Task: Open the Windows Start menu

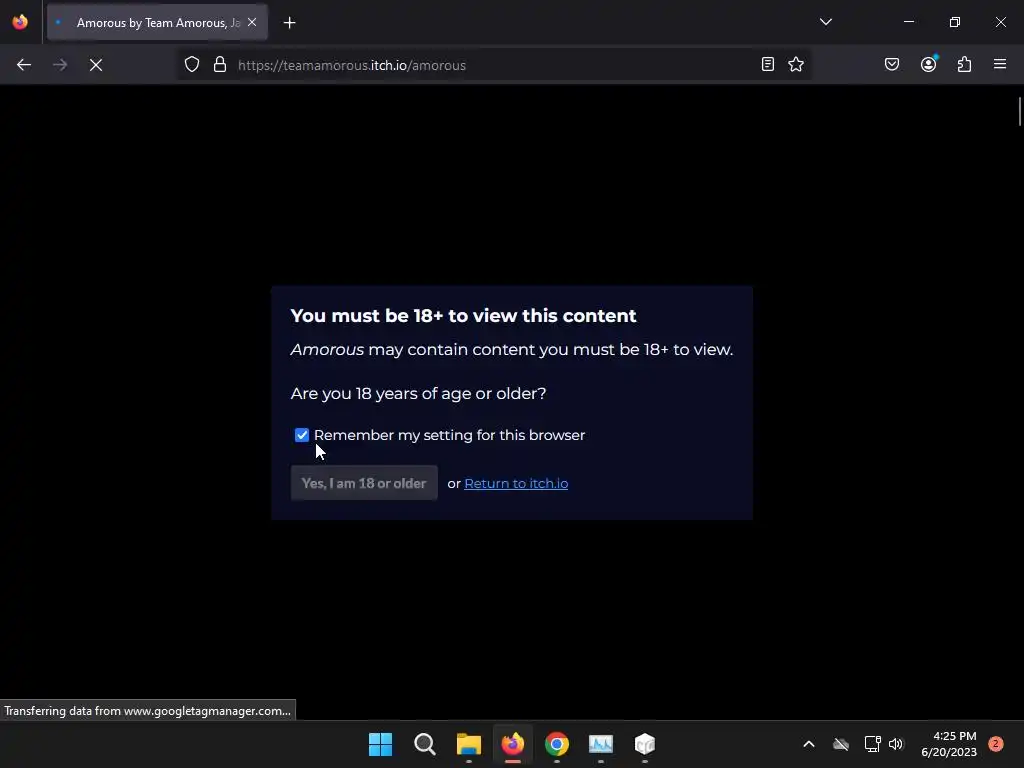Action: click(x=380, y=744)
